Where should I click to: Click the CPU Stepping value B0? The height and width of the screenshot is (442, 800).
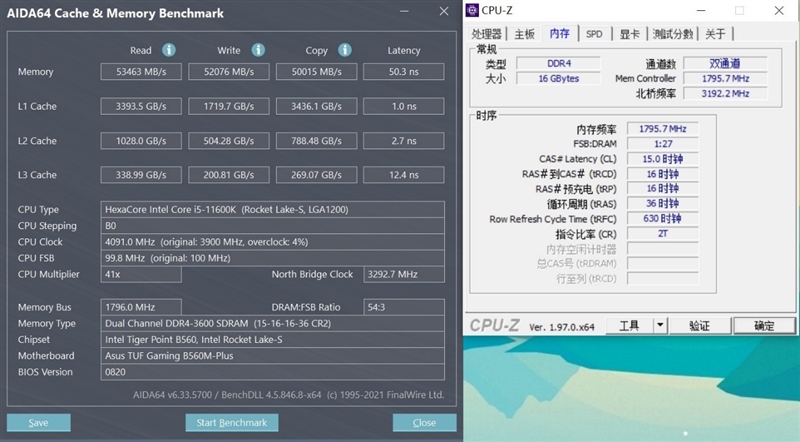coord(272,226)
